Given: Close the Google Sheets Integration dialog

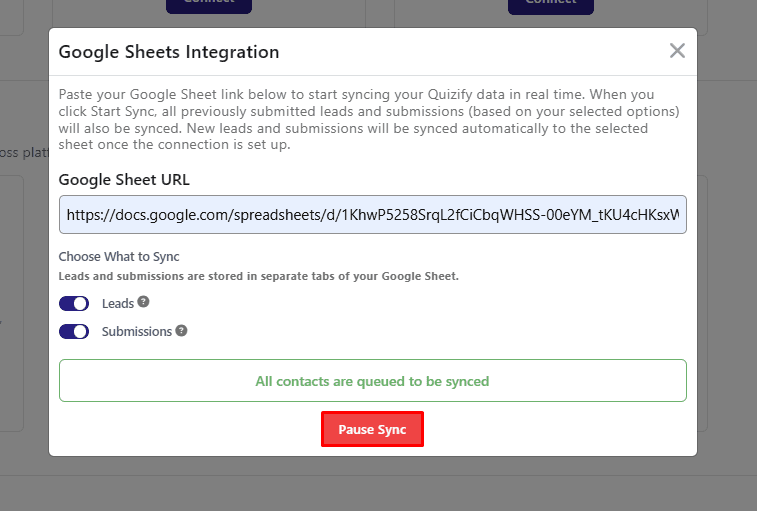Looking at the screenshot, I should click(x=677, y=51).
